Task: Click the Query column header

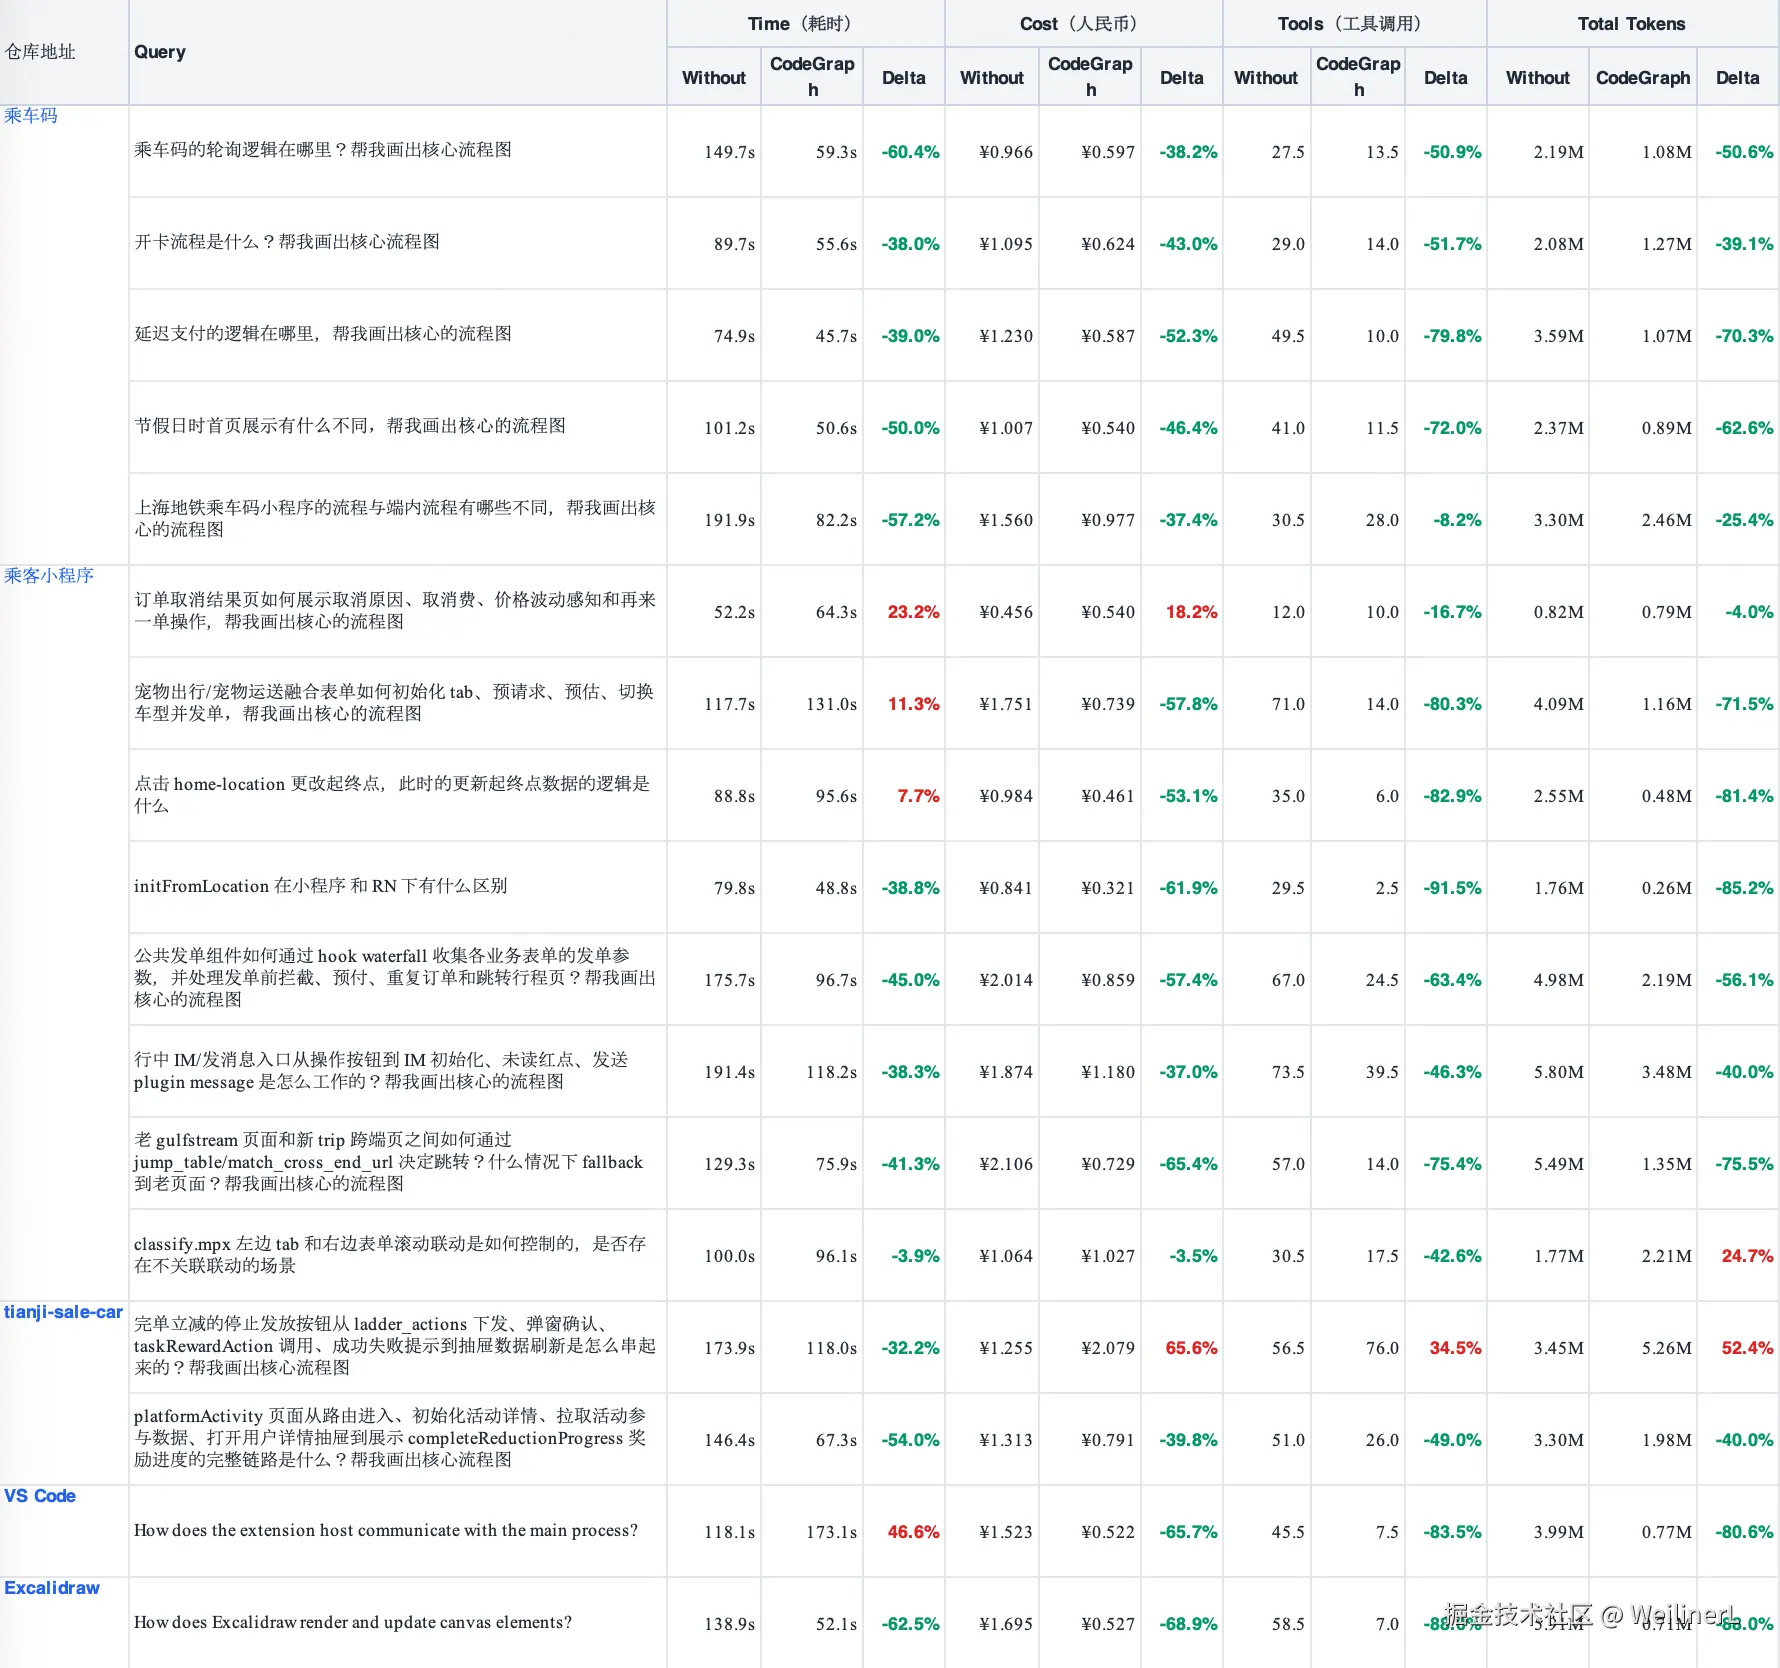Action: pyautogui.click(x=160, y=52)
